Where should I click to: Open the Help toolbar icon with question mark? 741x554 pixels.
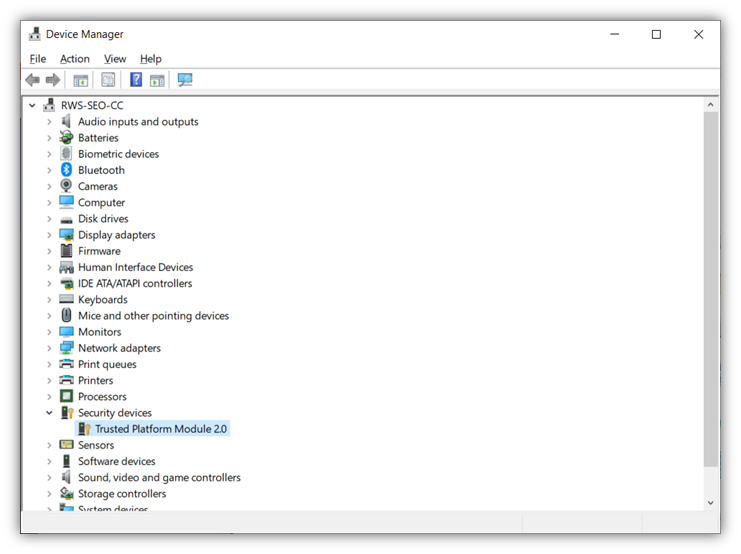tap(136, 79)
